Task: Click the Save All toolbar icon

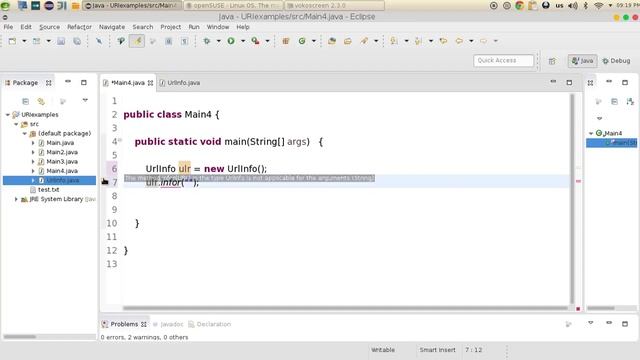Action: (x=77, y=41)
